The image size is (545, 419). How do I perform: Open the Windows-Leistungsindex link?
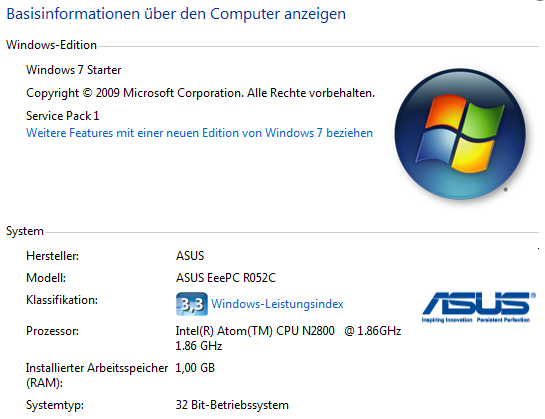pos(277,304)
